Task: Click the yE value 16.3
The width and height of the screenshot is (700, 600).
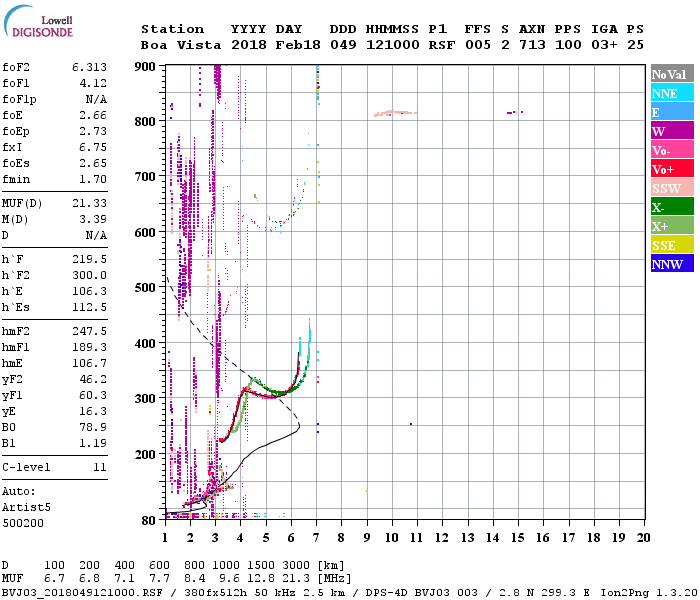Action: pyautogui.click(x=93, y=412)
